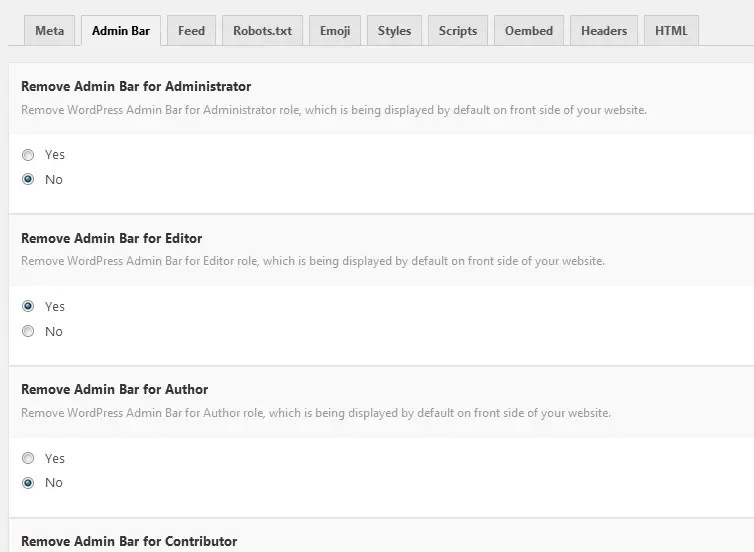Open the Oembed tab

529,31
